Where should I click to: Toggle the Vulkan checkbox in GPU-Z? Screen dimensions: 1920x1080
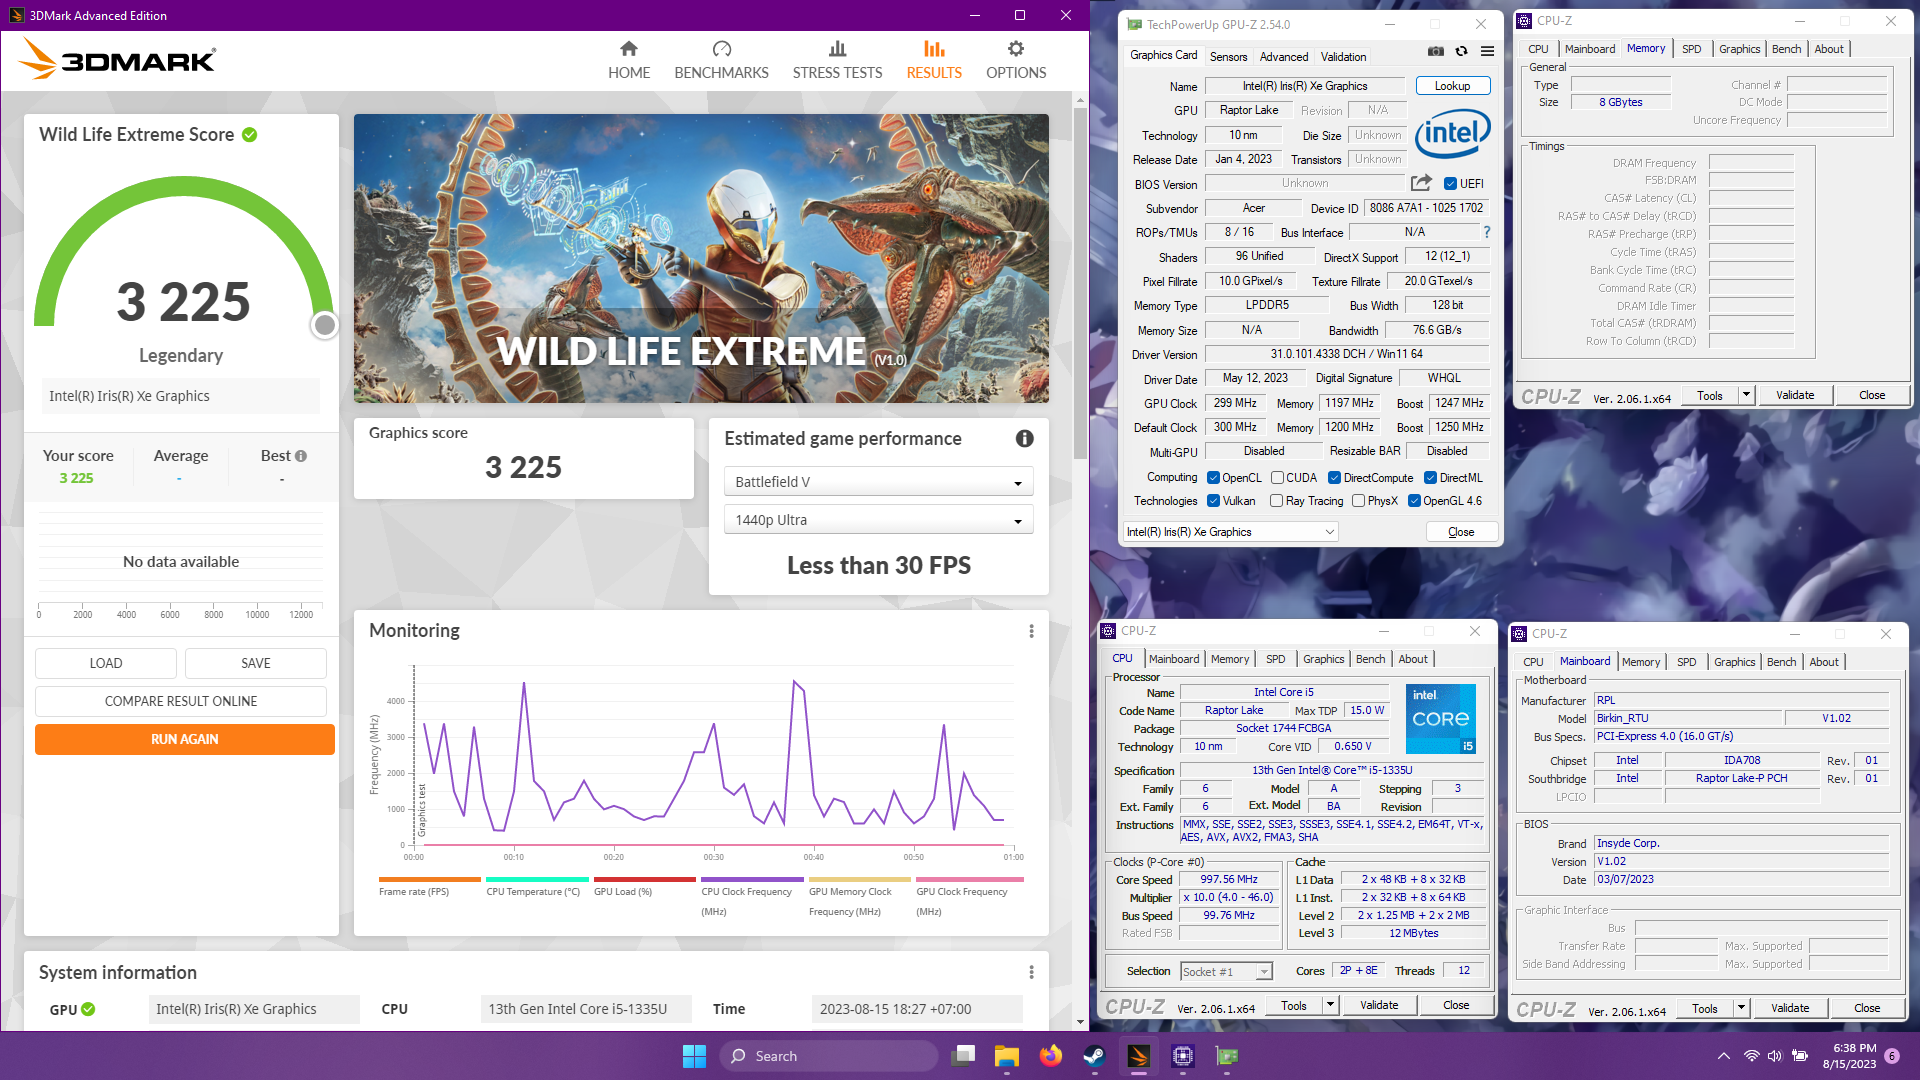pyautogui.click(x=1213, y=501)
